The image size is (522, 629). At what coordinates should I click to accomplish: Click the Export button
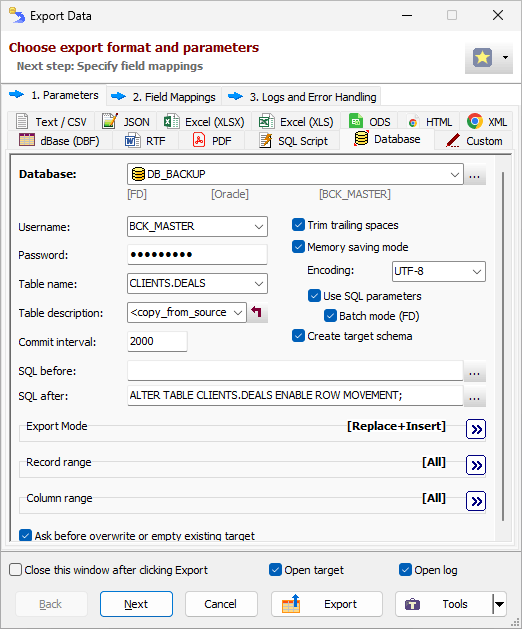327,604
